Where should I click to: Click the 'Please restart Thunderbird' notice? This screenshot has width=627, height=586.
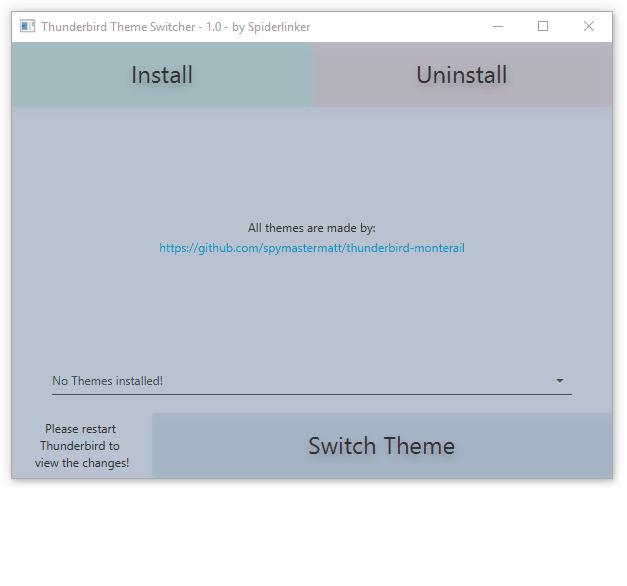click(82, 446)
